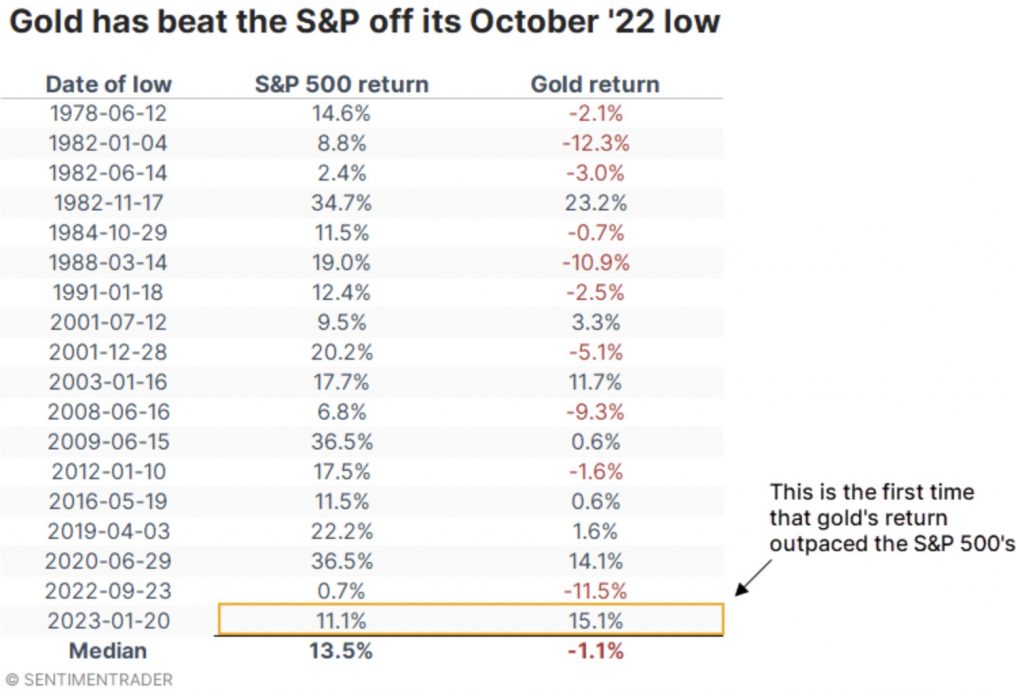1024x695 pixels.
Task: Click the "Date of low" column header
Action: tap(109, 84)
